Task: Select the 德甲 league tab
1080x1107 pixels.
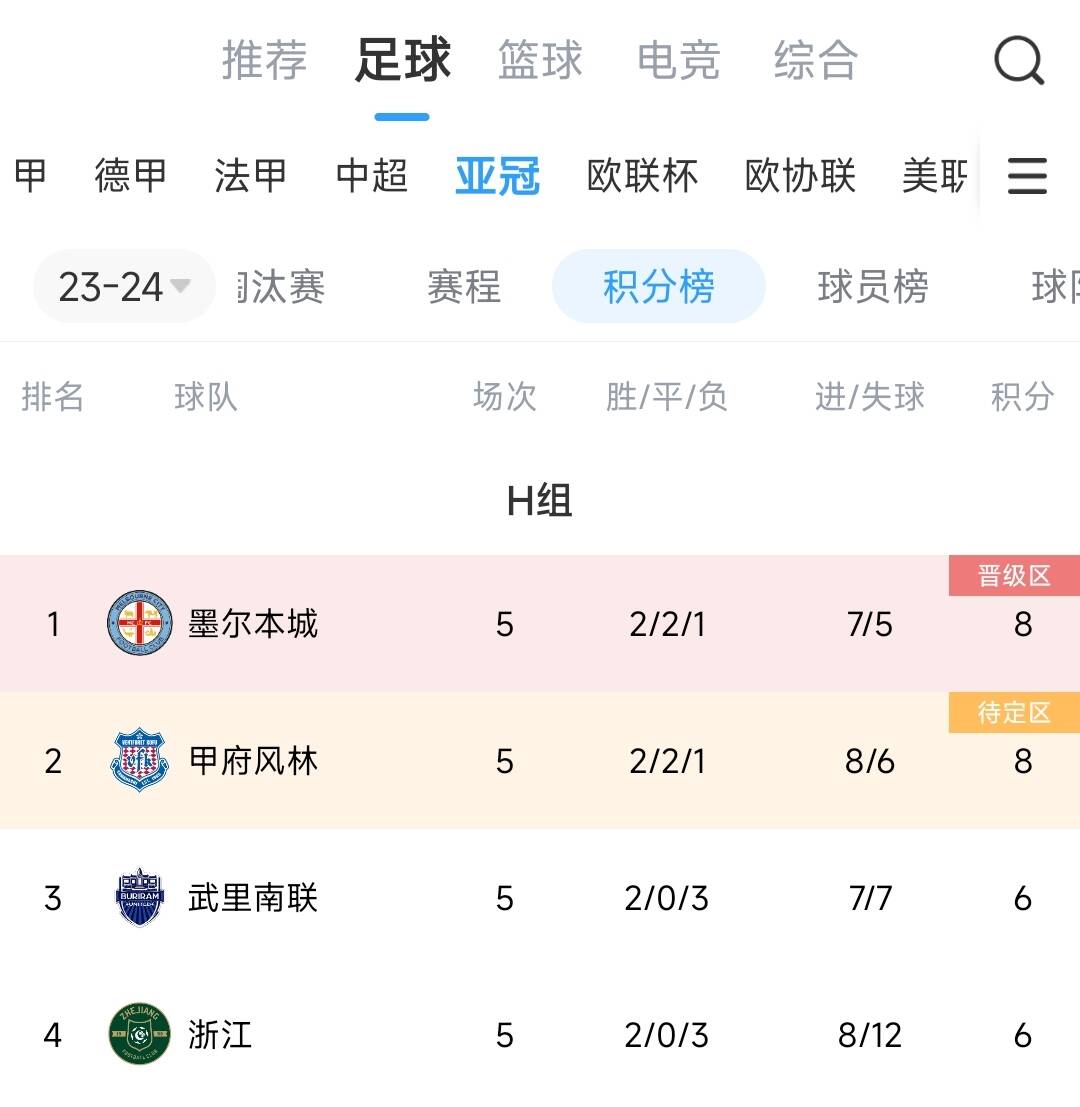Action: coord(131,176)
